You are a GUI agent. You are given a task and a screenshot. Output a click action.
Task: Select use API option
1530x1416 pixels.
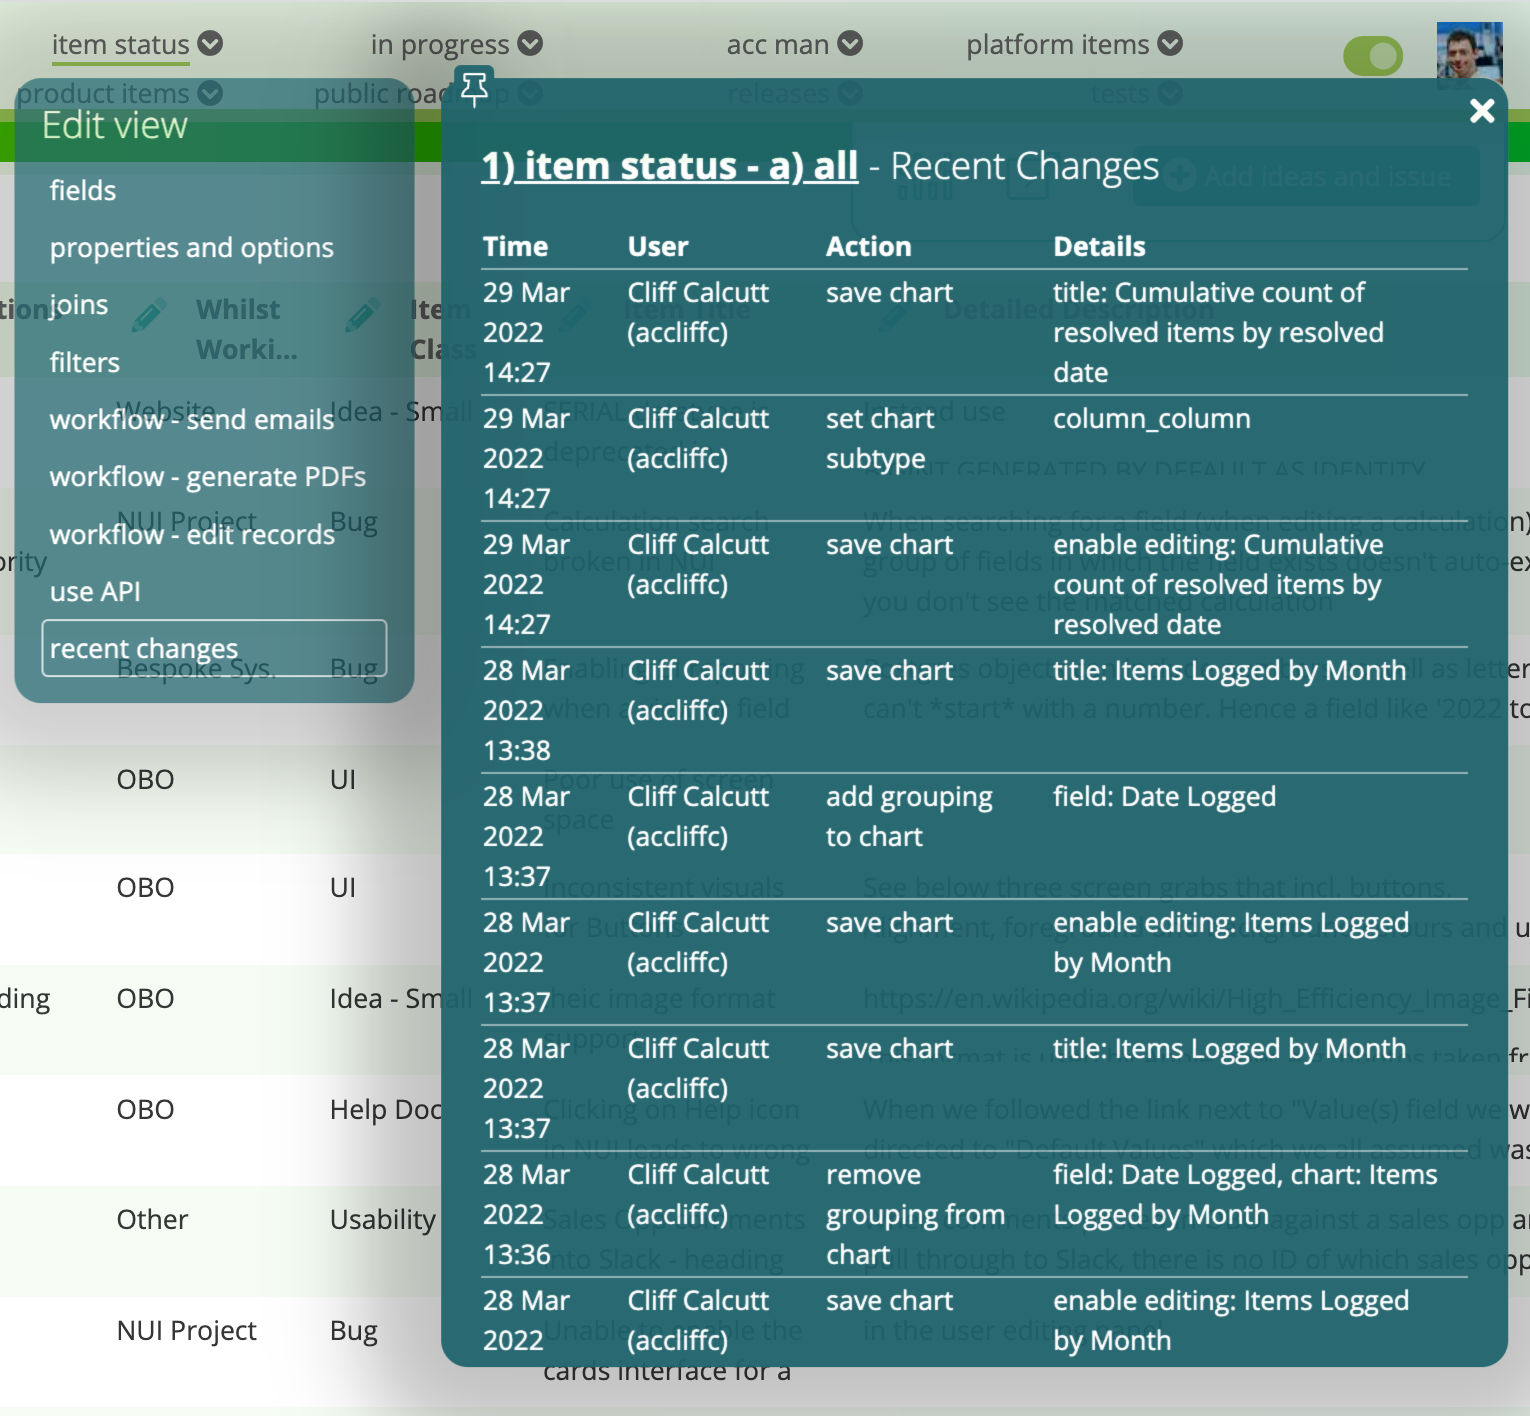[95, 592]
